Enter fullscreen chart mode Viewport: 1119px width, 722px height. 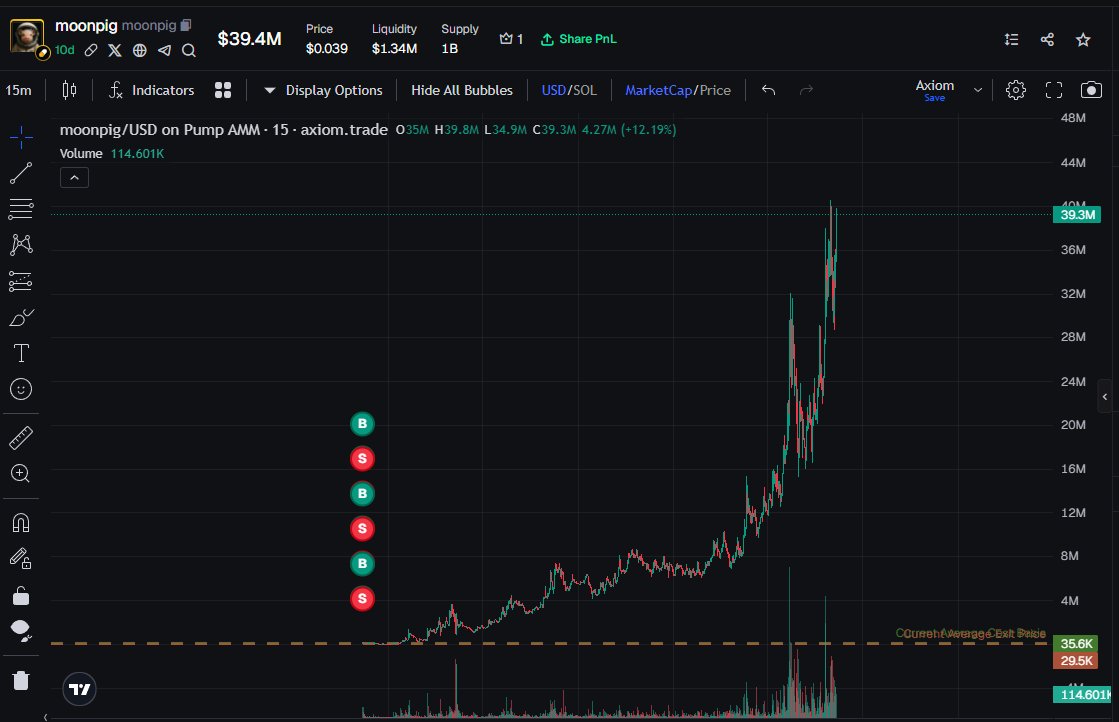[1053, 90]
